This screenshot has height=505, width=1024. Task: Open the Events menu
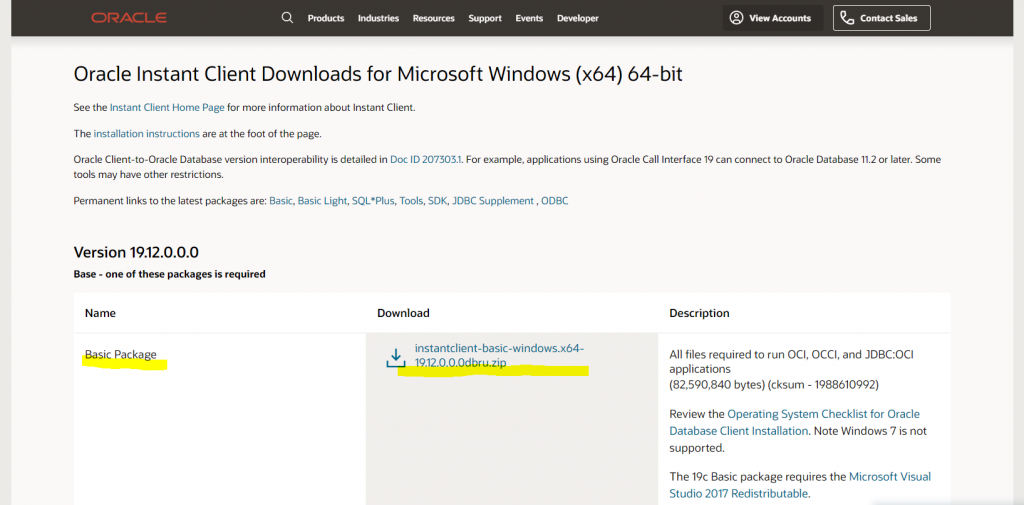(x=529, y=18)
